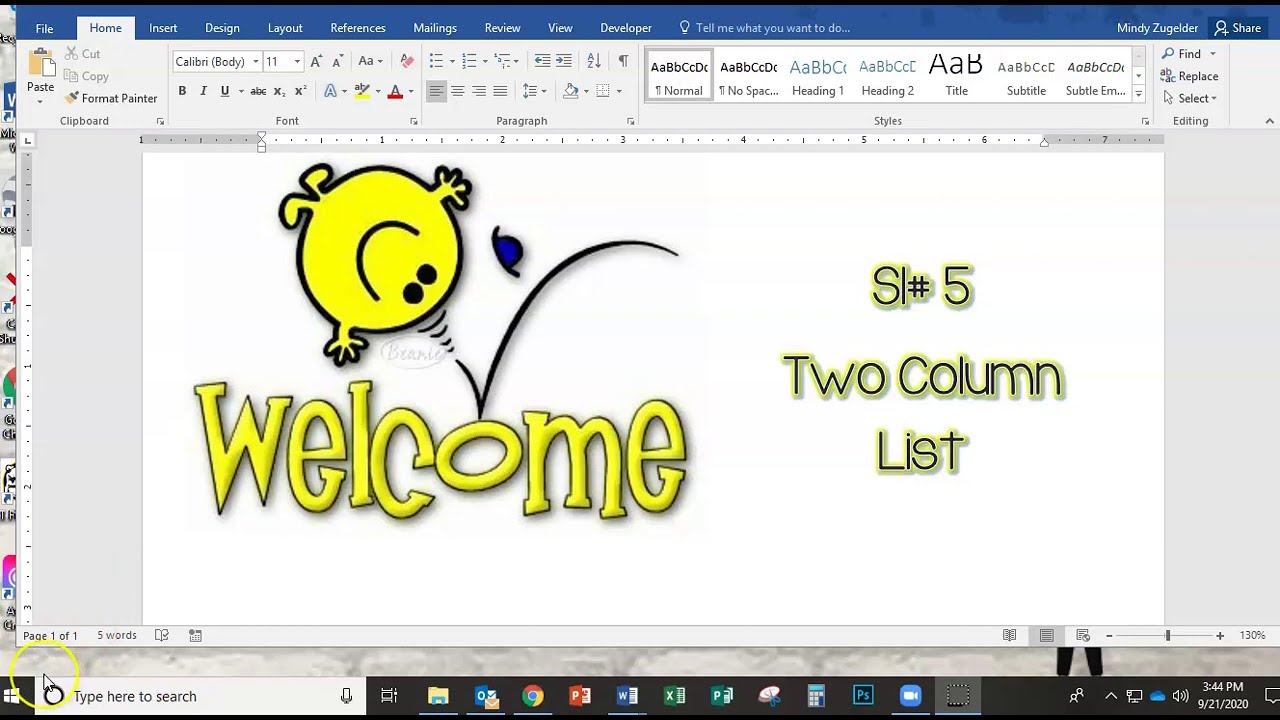
Task: Open the Font name dropdown
Action: pyautogui.click(x=255, y=62)
